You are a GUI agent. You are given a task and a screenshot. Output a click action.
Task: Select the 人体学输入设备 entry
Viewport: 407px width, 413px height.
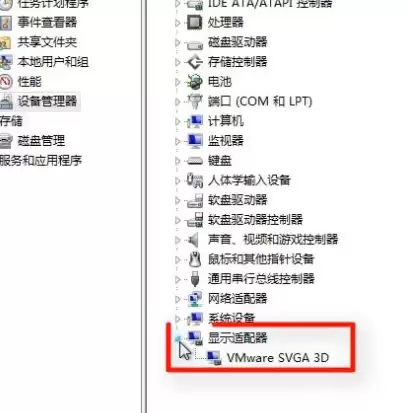[x=249, y=180]
